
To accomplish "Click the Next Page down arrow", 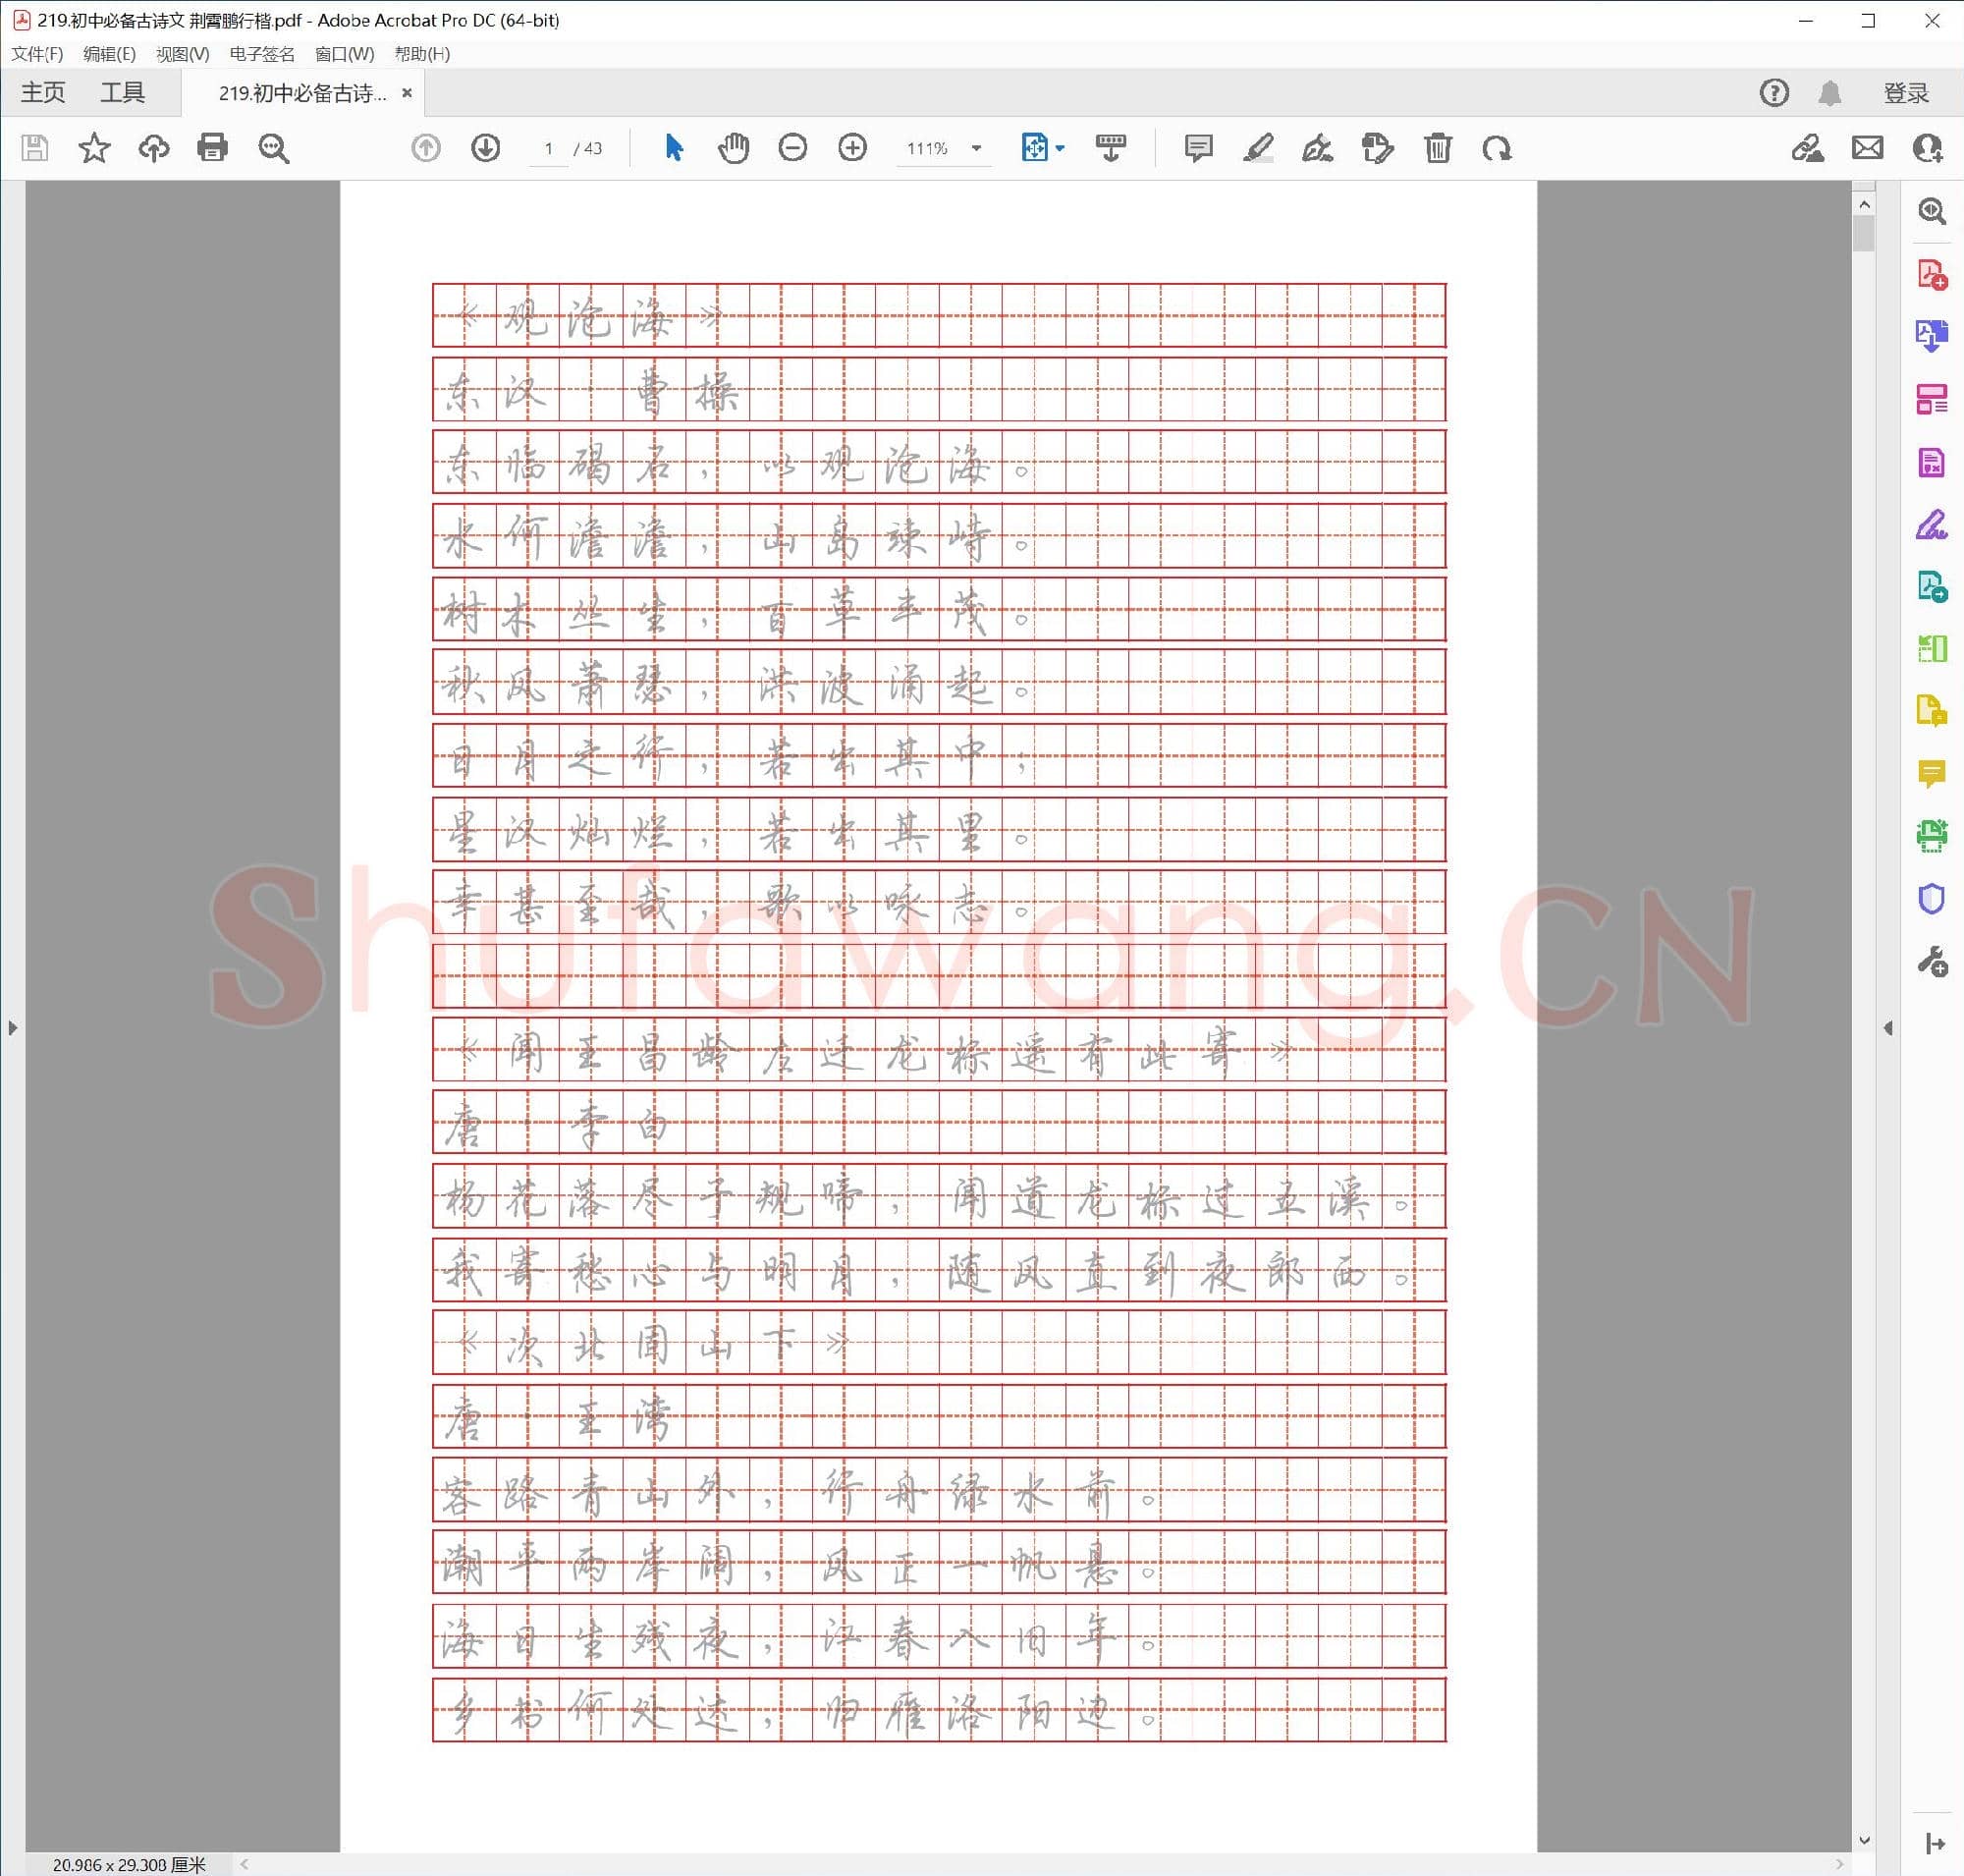I will (485, 148).
